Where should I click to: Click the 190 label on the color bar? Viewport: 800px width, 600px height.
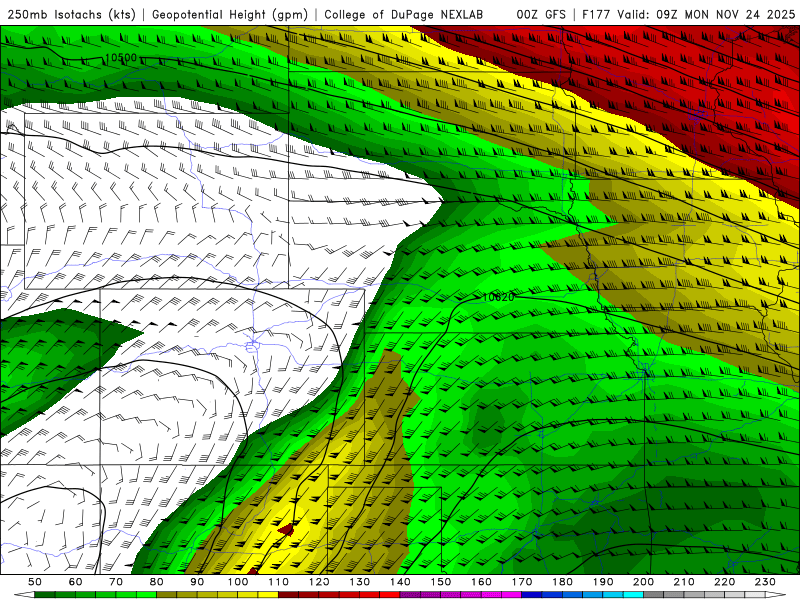click(x=603, y=582)
